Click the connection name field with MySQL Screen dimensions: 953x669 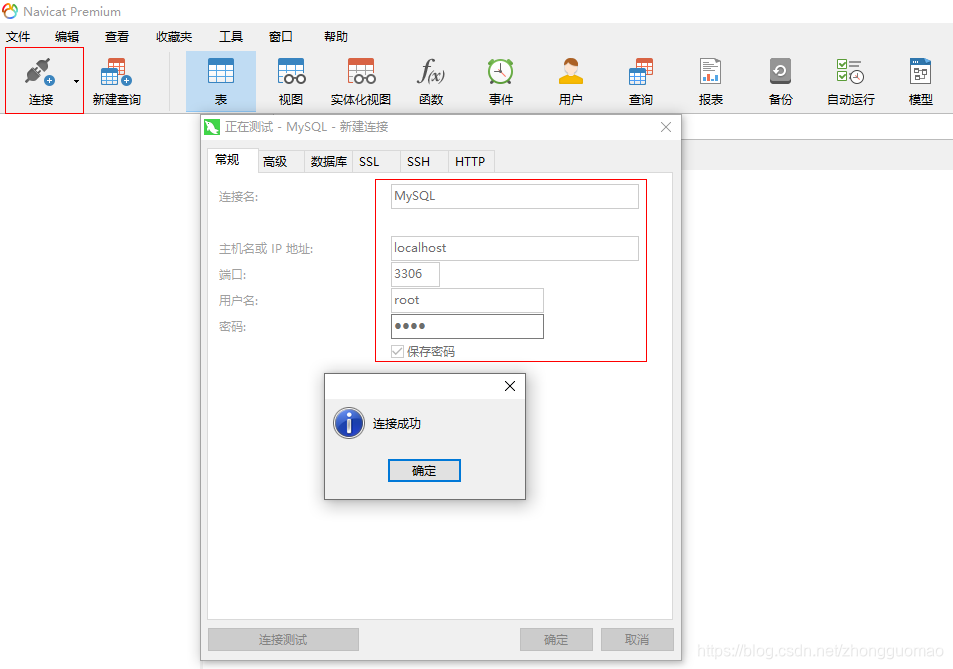pyautogui.click(x=515, y=196)
